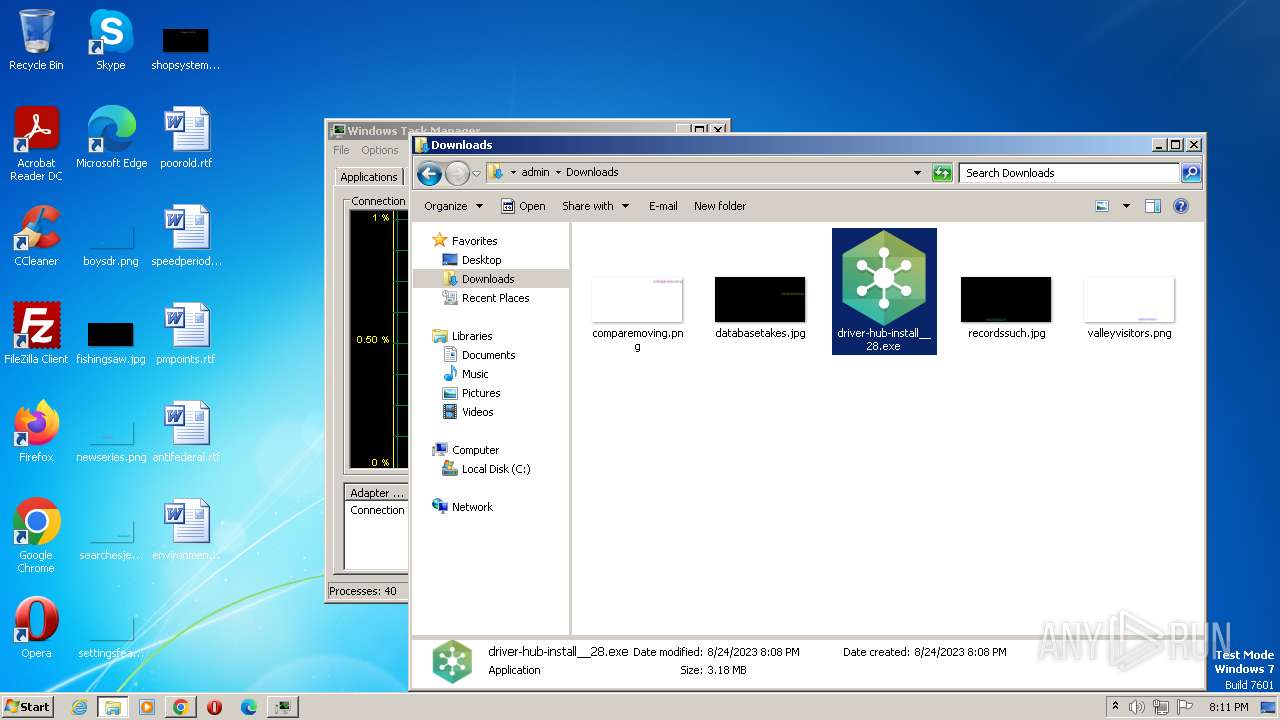This screenshot has width=1280, height=720.
Task: Select Downloads under Favorites
Action: [x=488, y=279]
